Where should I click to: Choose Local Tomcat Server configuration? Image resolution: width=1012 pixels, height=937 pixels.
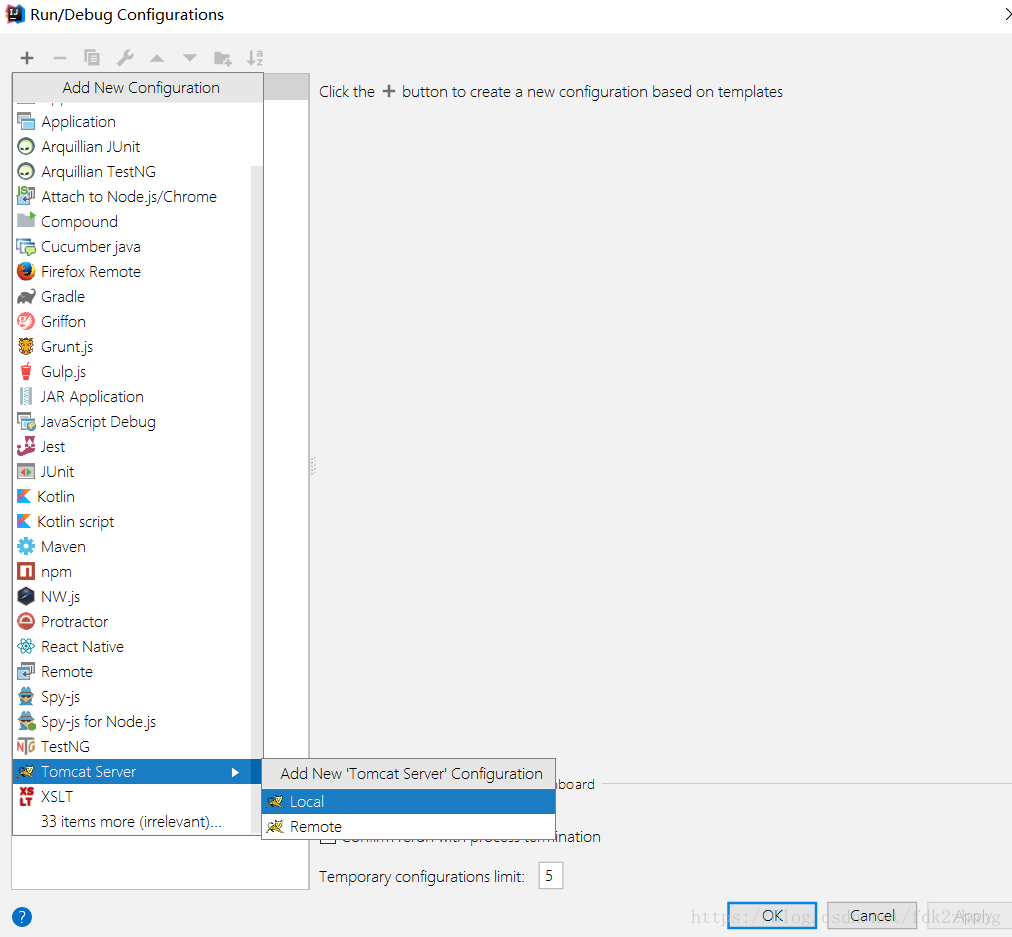409,801
